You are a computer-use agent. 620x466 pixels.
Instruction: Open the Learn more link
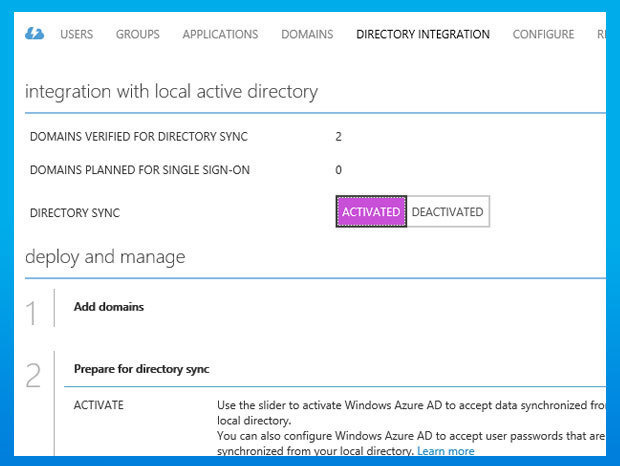[446, 451]
